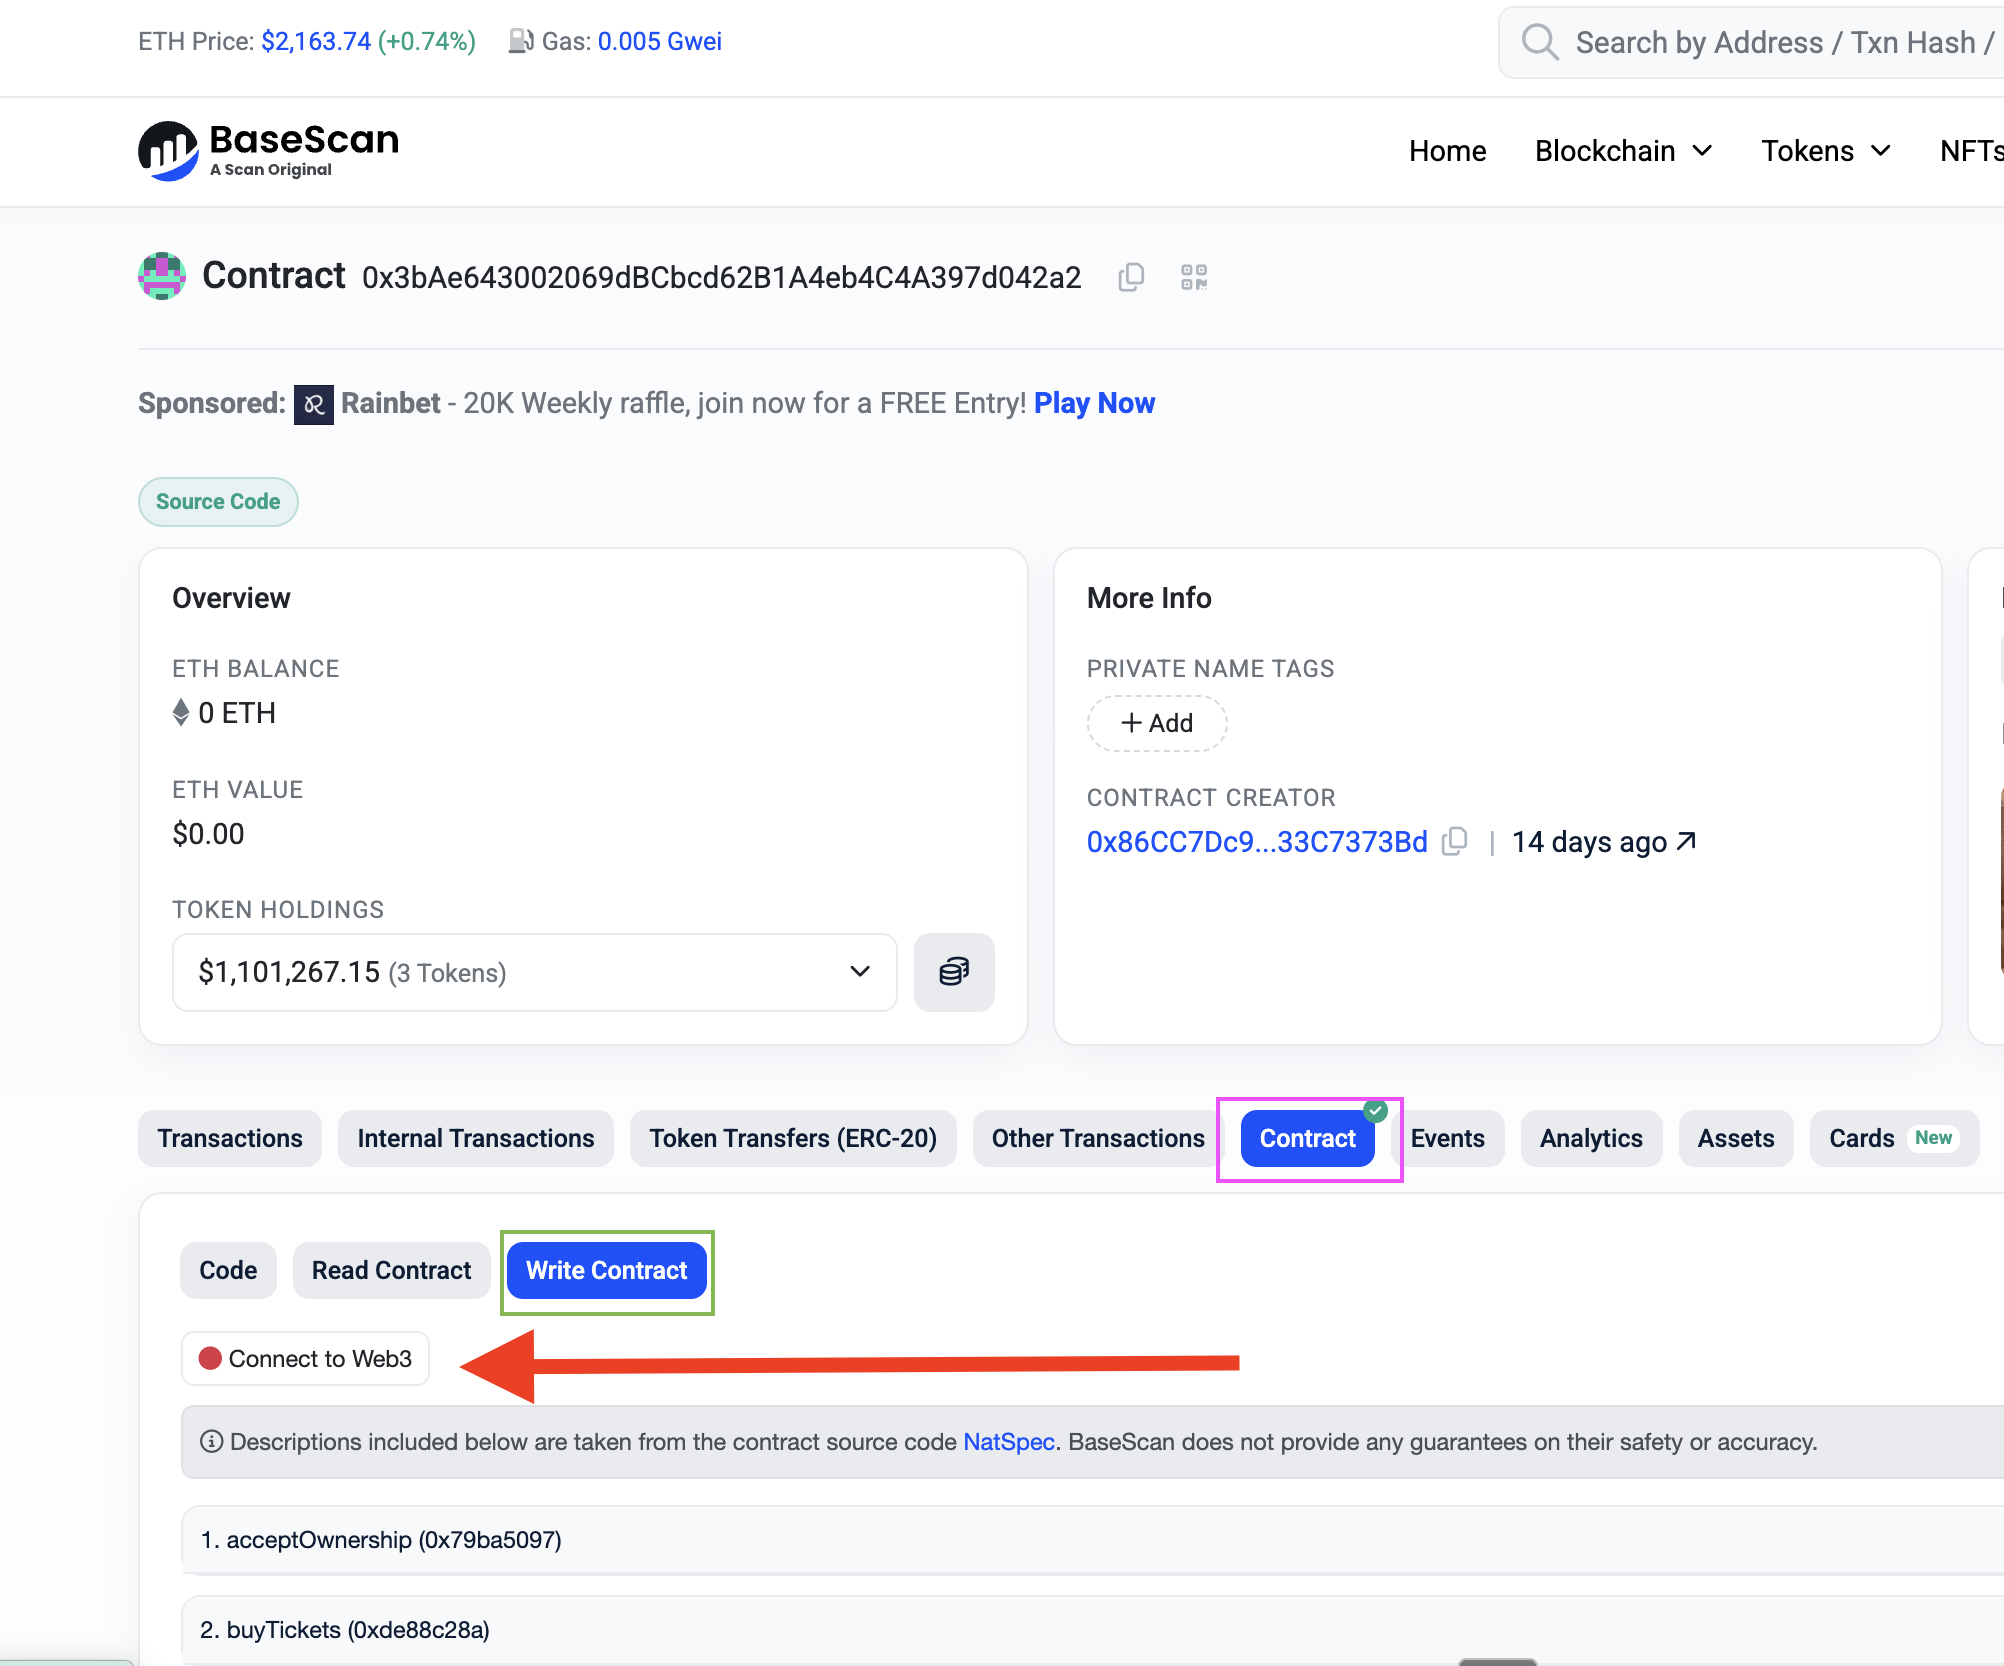Click the 14 days ago text
2004x1666 pixels.
(1589, 842)
